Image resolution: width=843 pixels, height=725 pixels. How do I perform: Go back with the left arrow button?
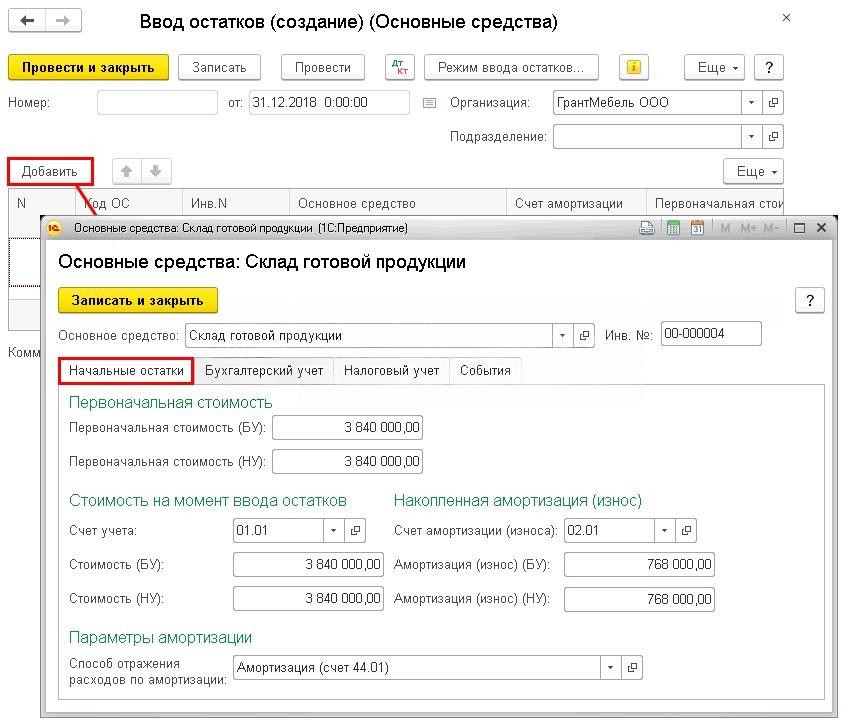click(27, 20)
